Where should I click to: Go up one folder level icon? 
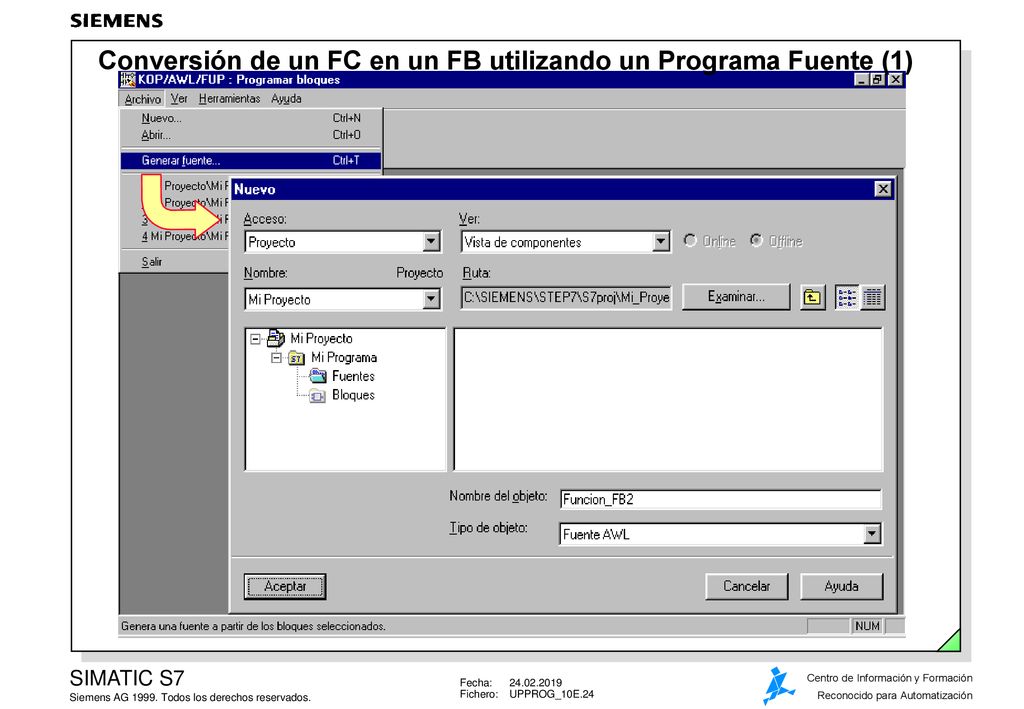[812, 298]
